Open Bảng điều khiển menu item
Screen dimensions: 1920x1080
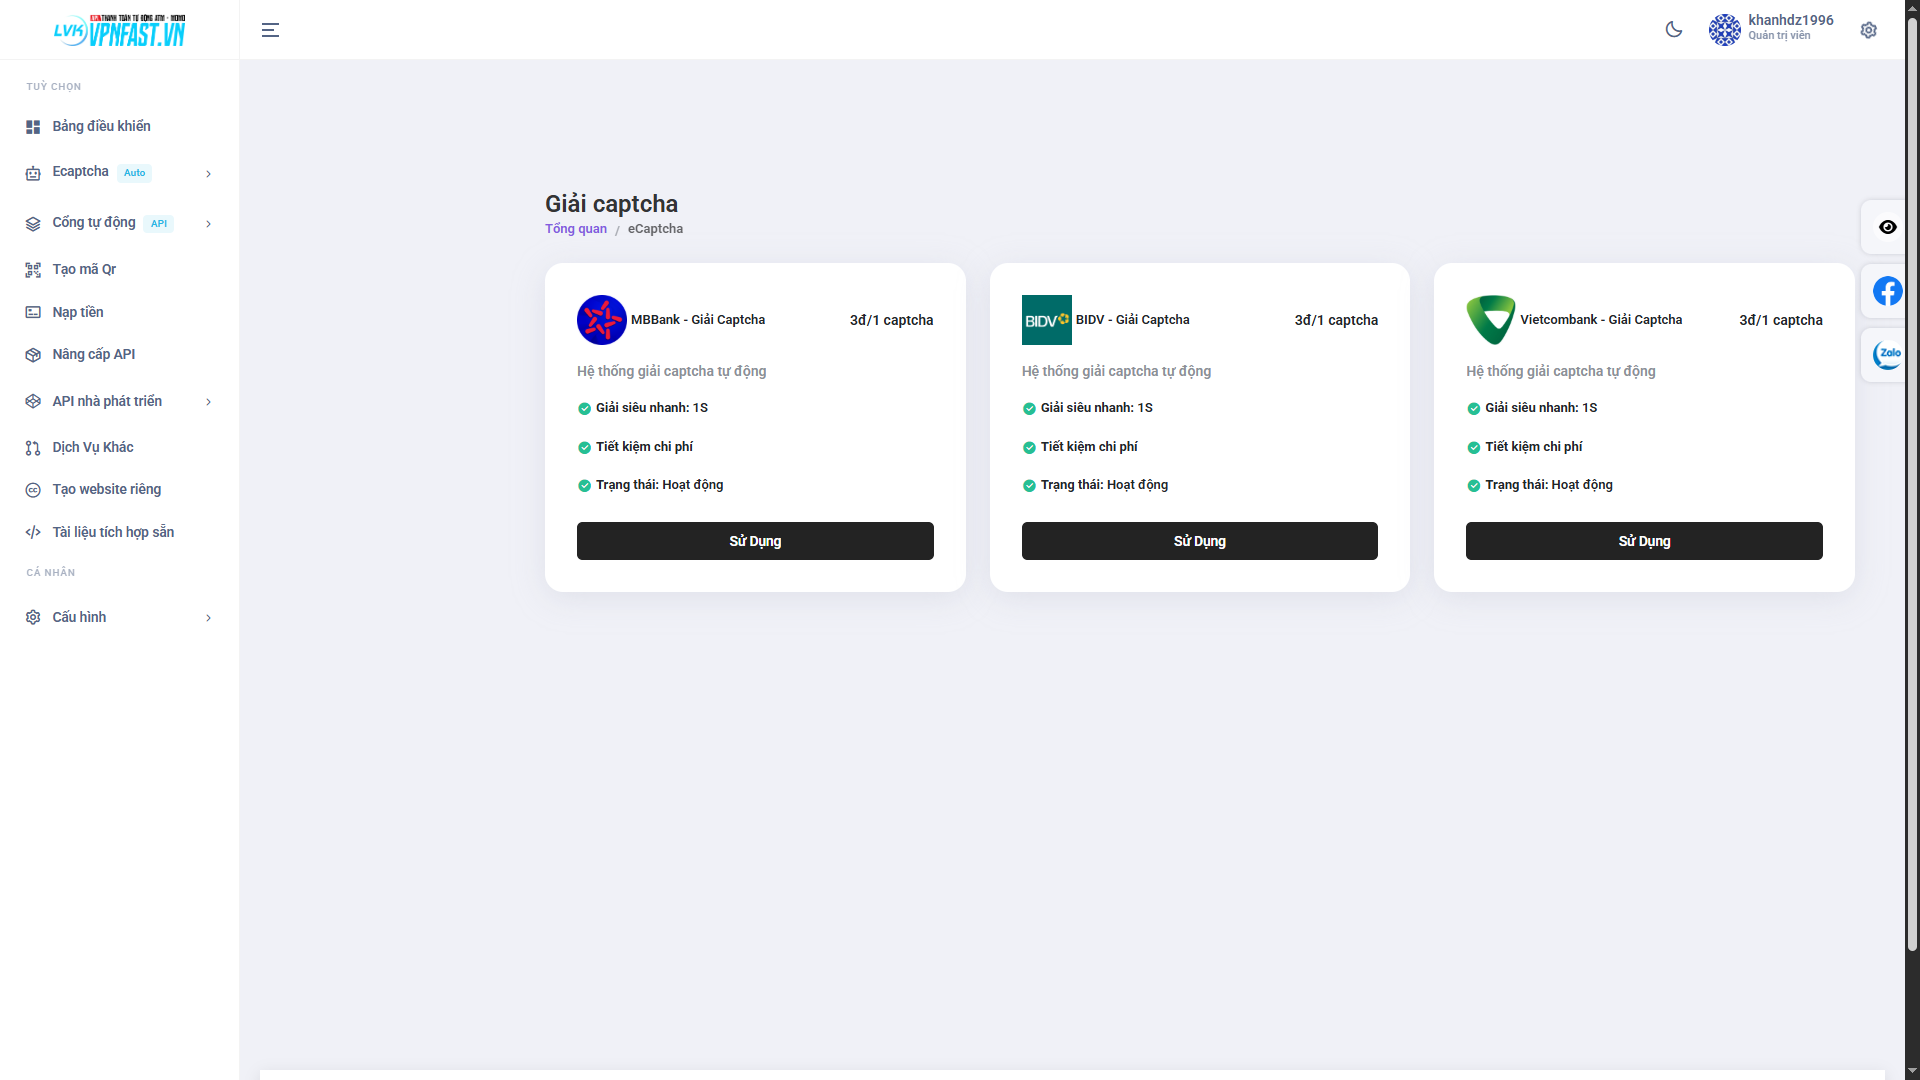[101, 126]
